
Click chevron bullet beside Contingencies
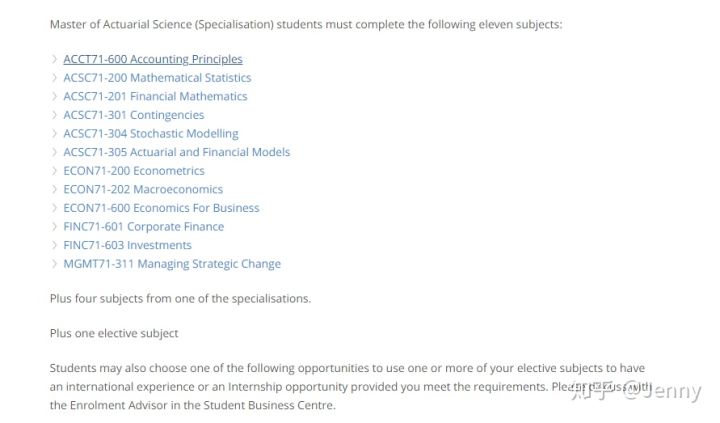pyautogui.click(x=54, y=115)
